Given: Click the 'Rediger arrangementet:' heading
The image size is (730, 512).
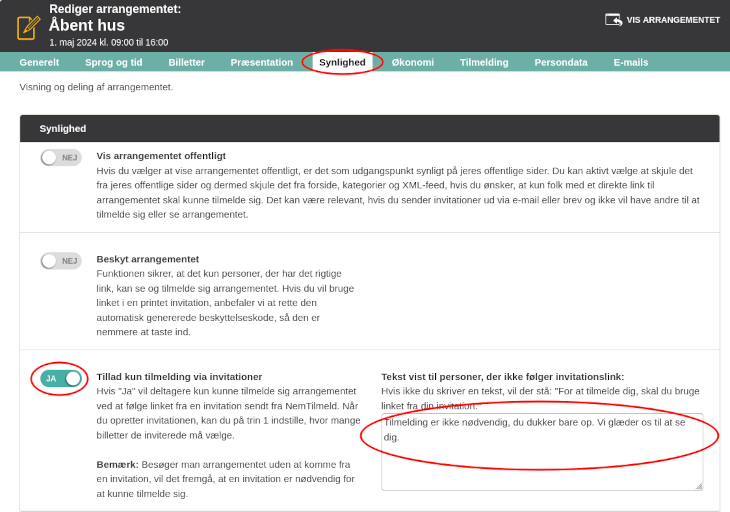Looking at the screenshot, I should pos(115,9).
